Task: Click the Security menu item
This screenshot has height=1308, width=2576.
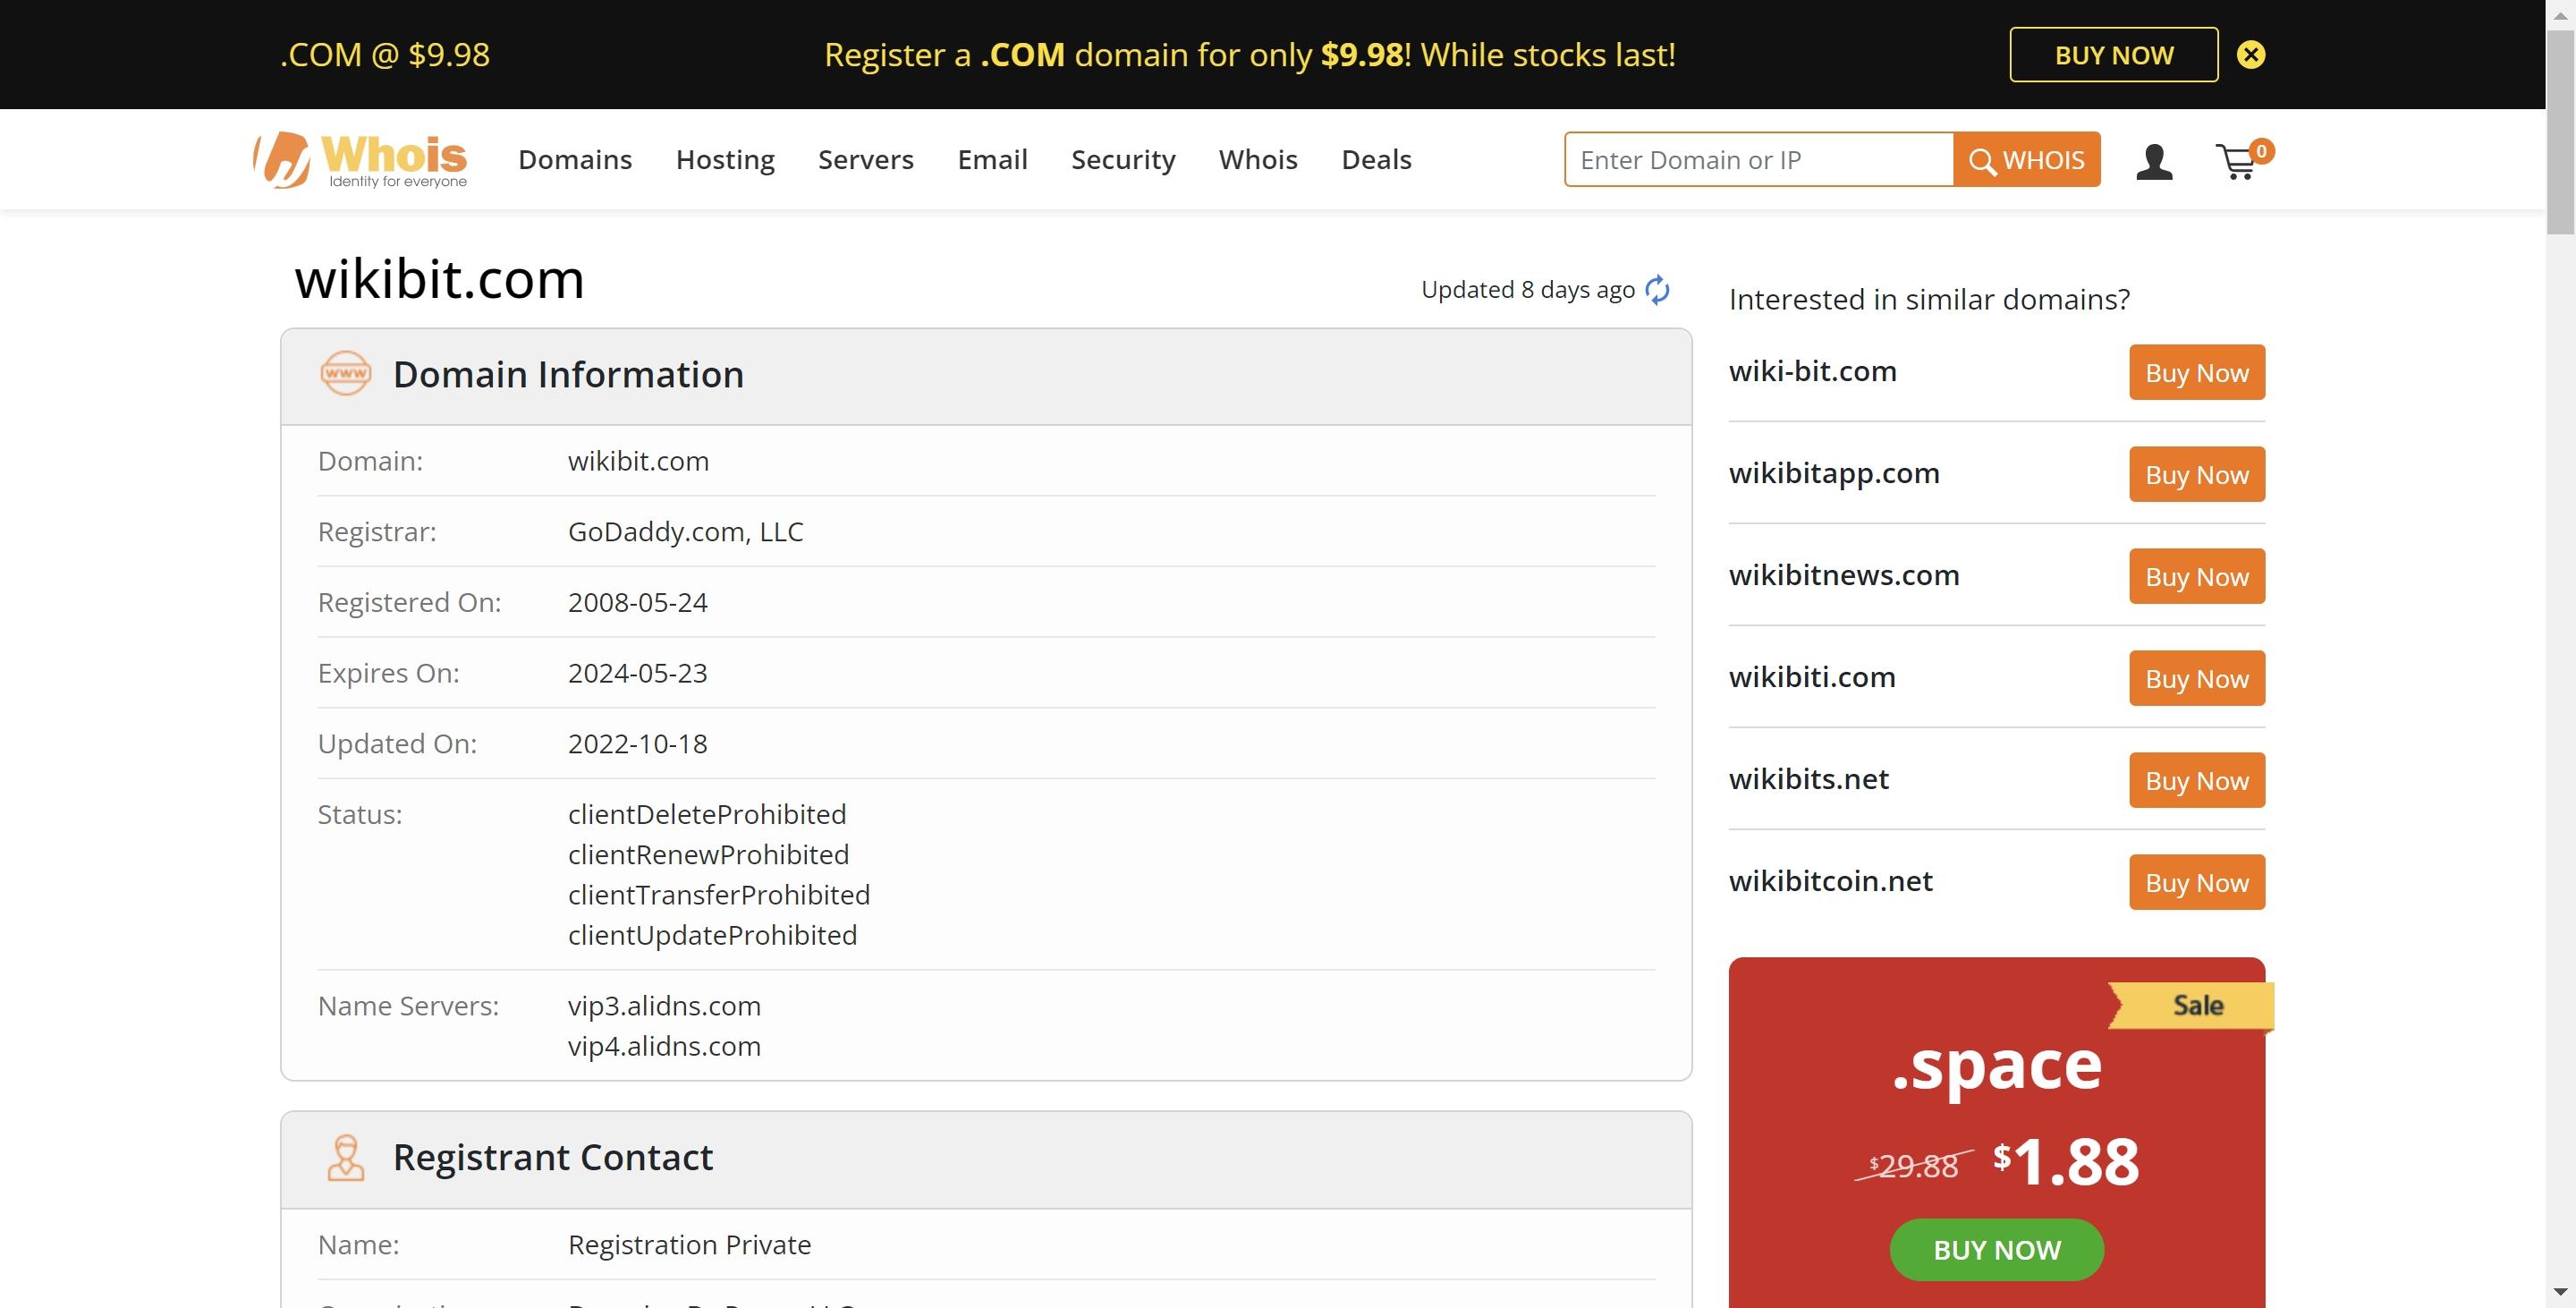Action: (1123, 158)
